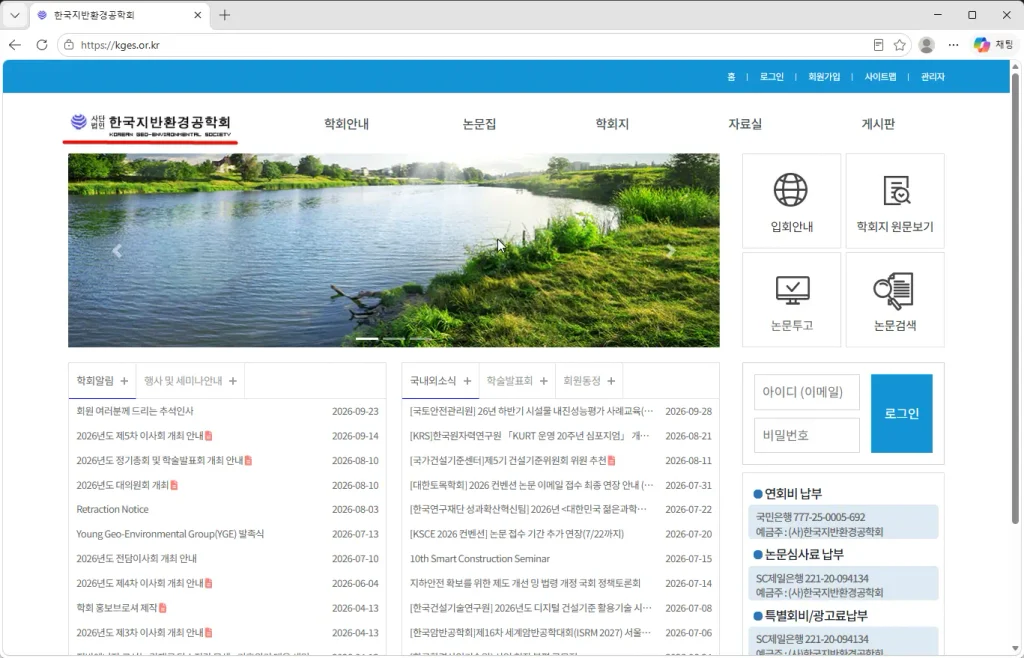Screen dimensions: 1024x658
Task: Add this page to browser favorites
Action: (899, 45)
